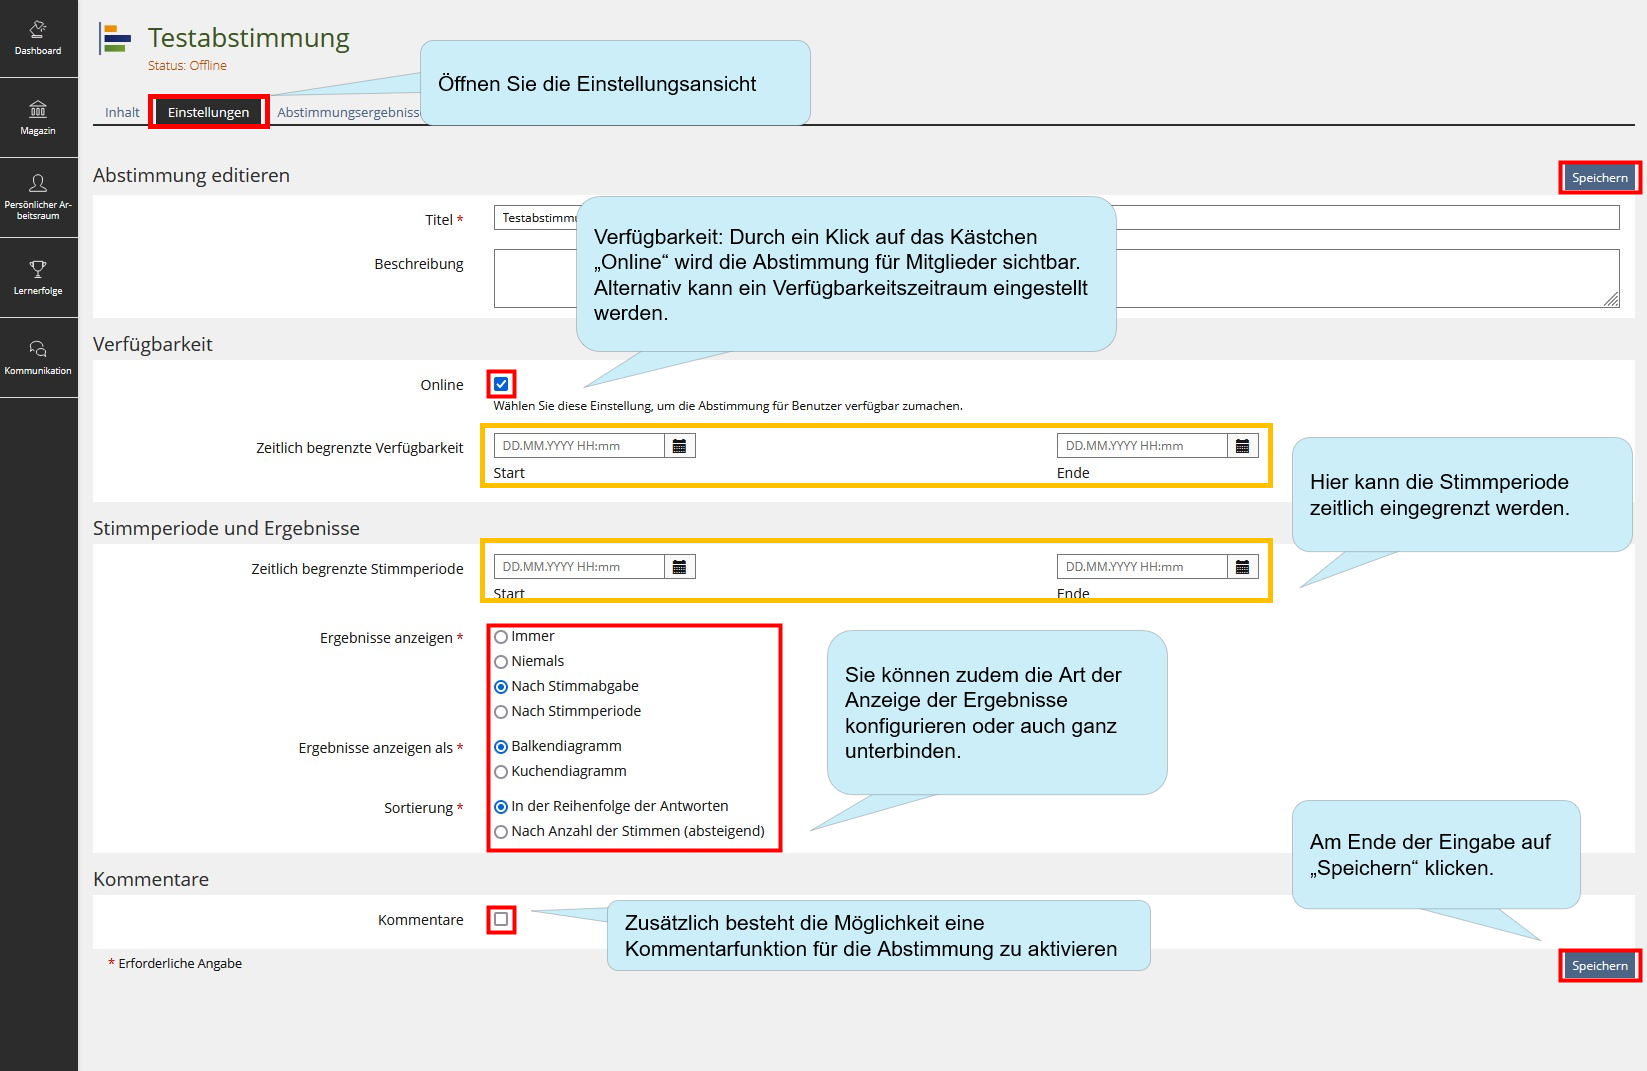Image resolution: width=1647 pixels, height=1071 pixels.
Task: Click the 'Zeitlich begrenzte Stimmperiode' label
Action: tap(357, 569)
